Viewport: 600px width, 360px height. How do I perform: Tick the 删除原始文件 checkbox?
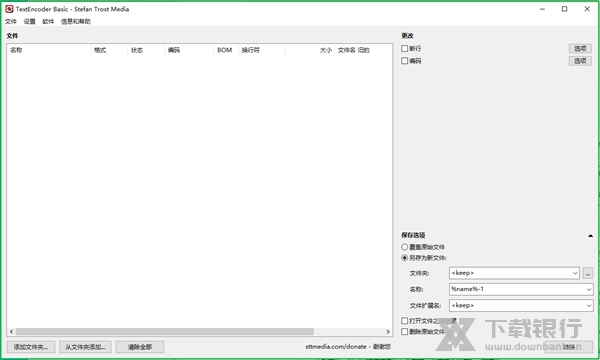point(404,332)
